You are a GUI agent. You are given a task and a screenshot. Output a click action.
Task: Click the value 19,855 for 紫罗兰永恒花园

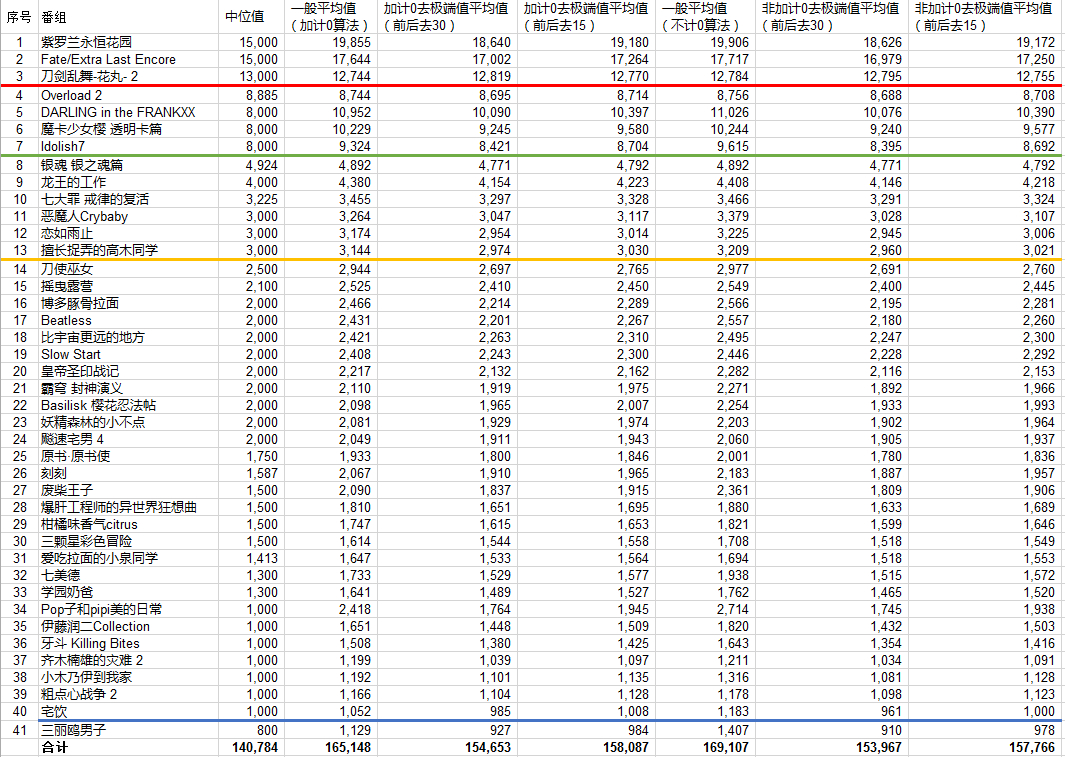click(352, 42)
